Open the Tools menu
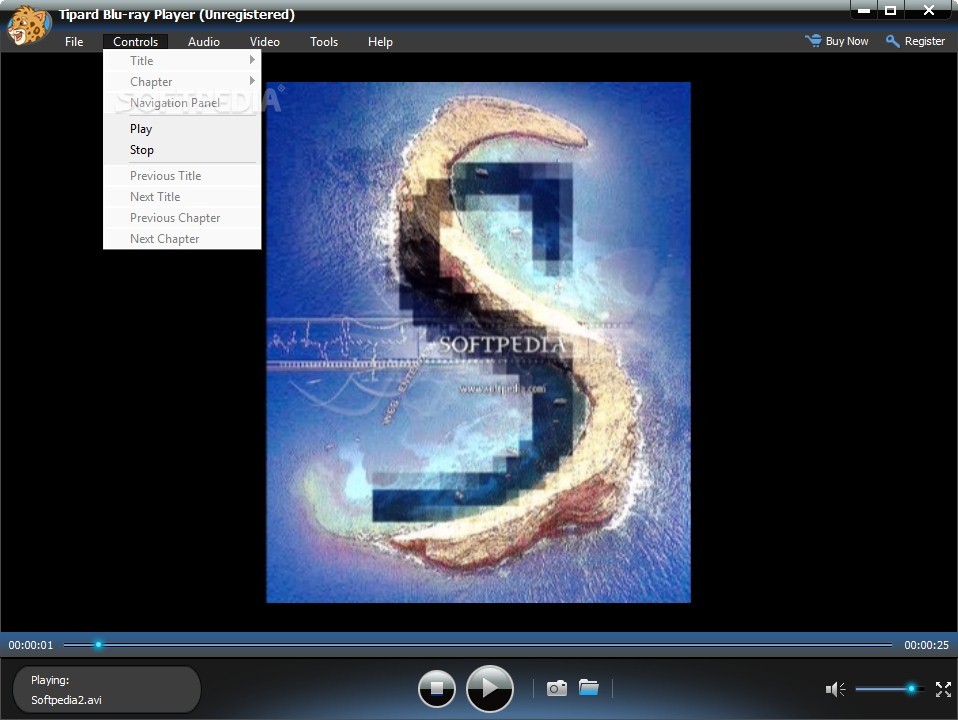 point(324,42)
